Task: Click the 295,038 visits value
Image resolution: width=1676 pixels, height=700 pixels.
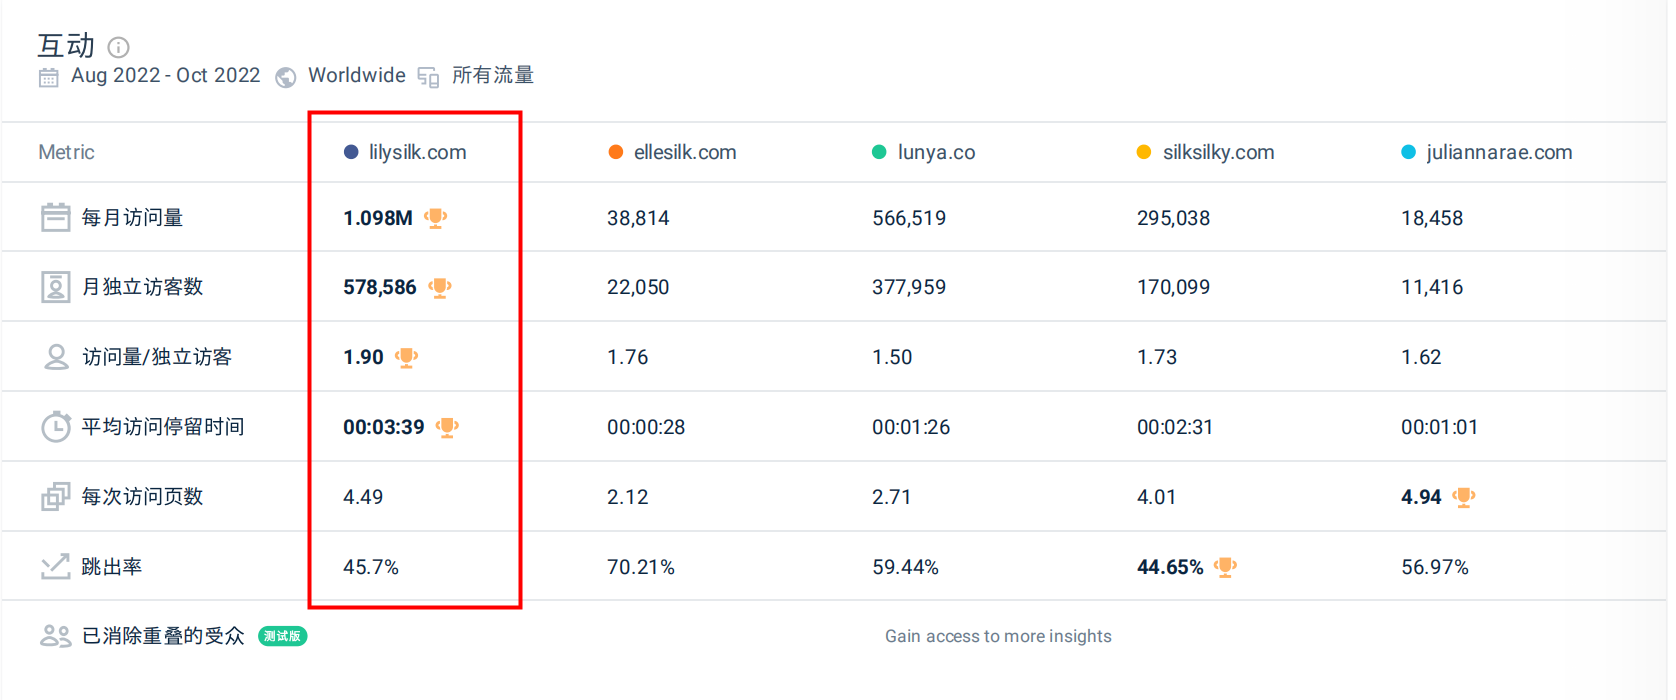Action: [1173, 218]
